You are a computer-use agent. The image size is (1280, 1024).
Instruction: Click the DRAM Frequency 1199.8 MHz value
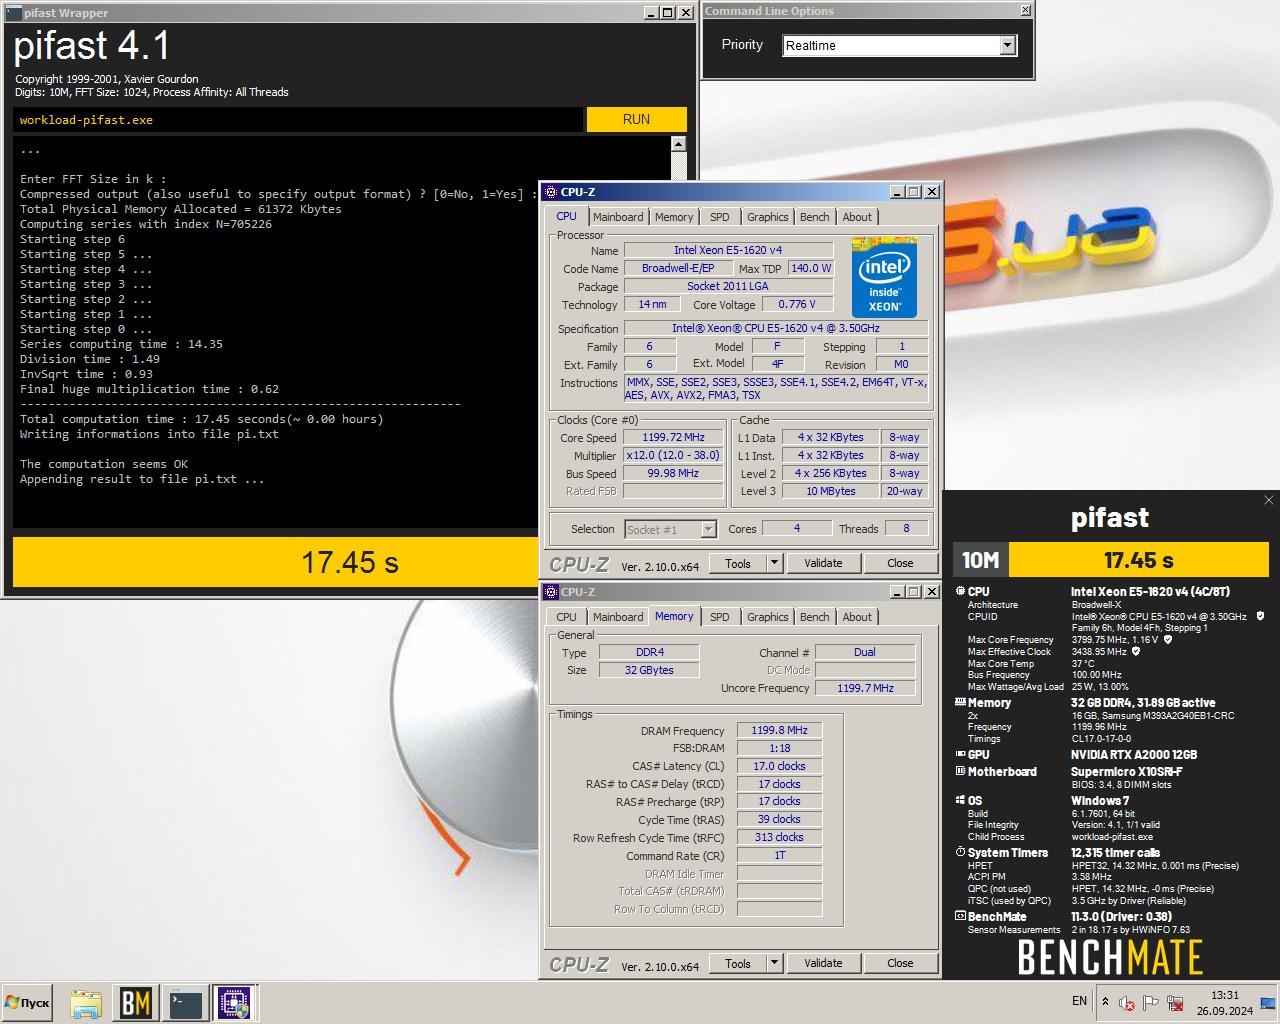[x=779, y=730]
